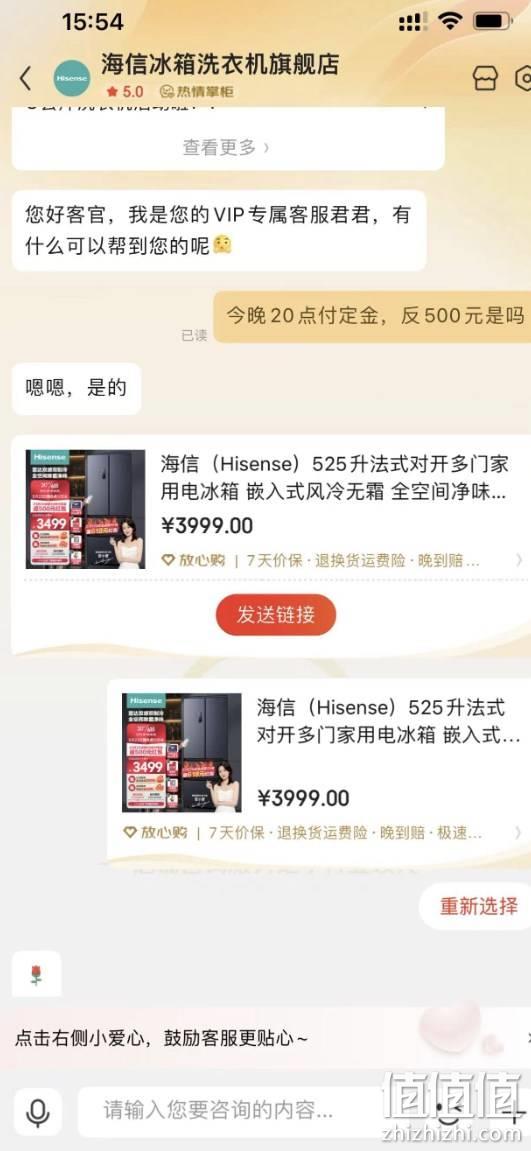Image resolution: width=531 pixels, height=1151 pixels.
Task: Open the first Hisense fridge thumbnail
Action: coord(85,509)
